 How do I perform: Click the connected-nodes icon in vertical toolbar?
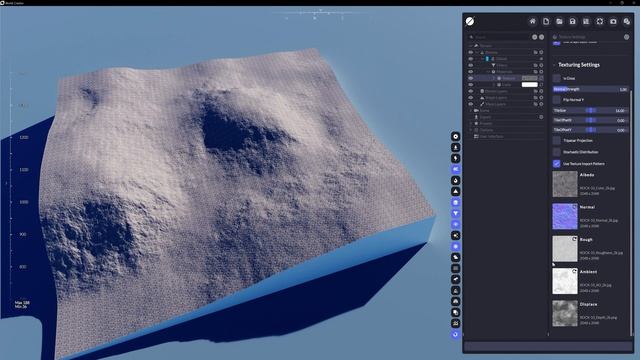tap(456, 236)
